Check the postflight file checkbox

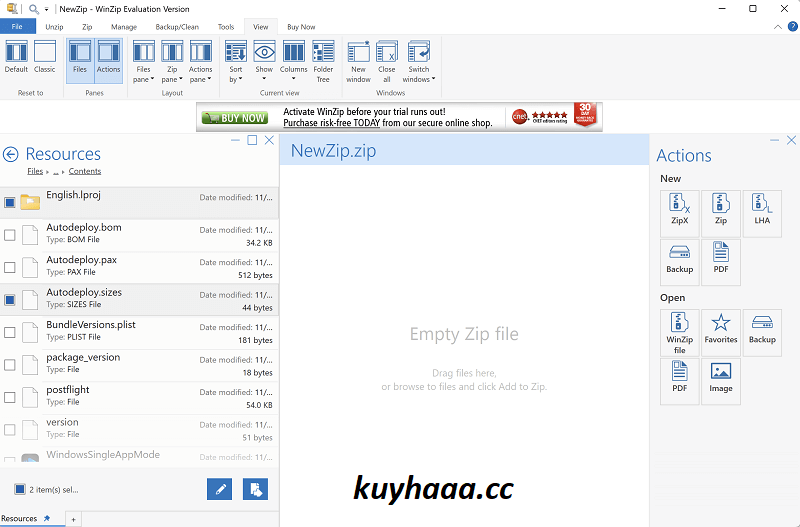tap(10, 397)
